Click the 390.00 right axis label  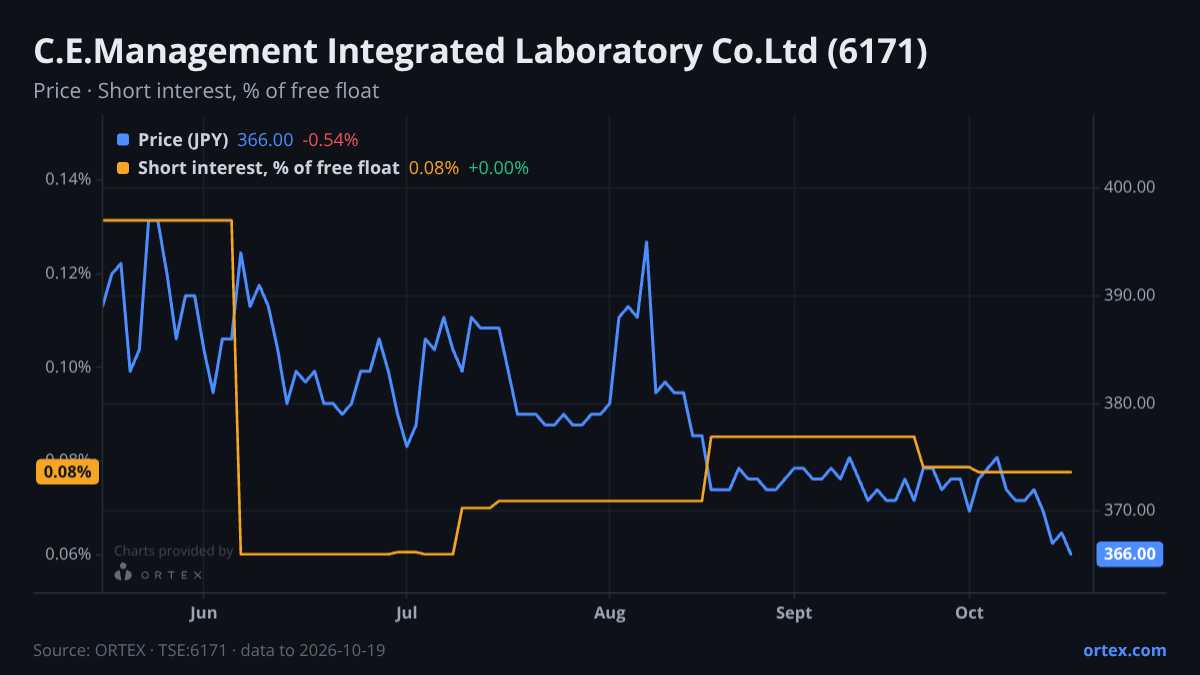click(x=1130, y=295)
